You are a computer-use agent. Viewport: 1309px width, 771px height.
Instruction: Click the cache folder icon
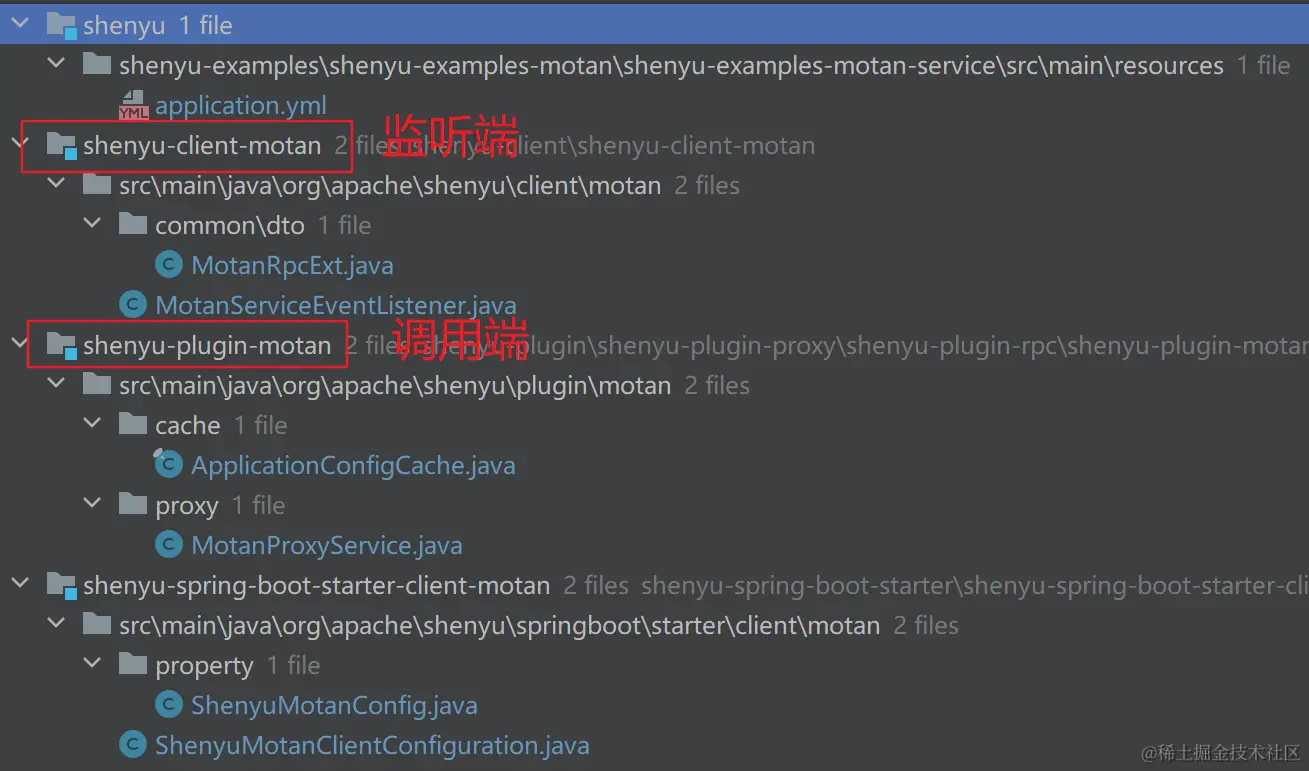pos(132,425)
